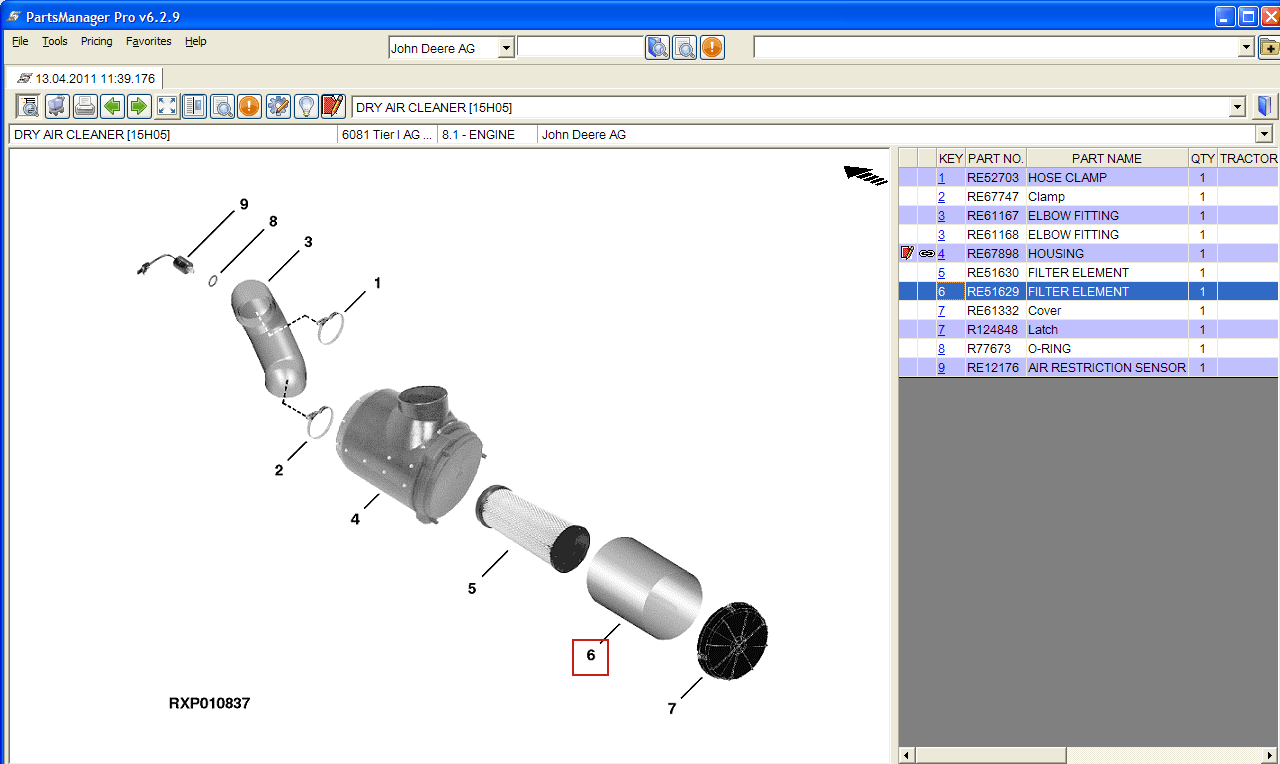Click the red notepad icon in toolbar

point(333,107)
